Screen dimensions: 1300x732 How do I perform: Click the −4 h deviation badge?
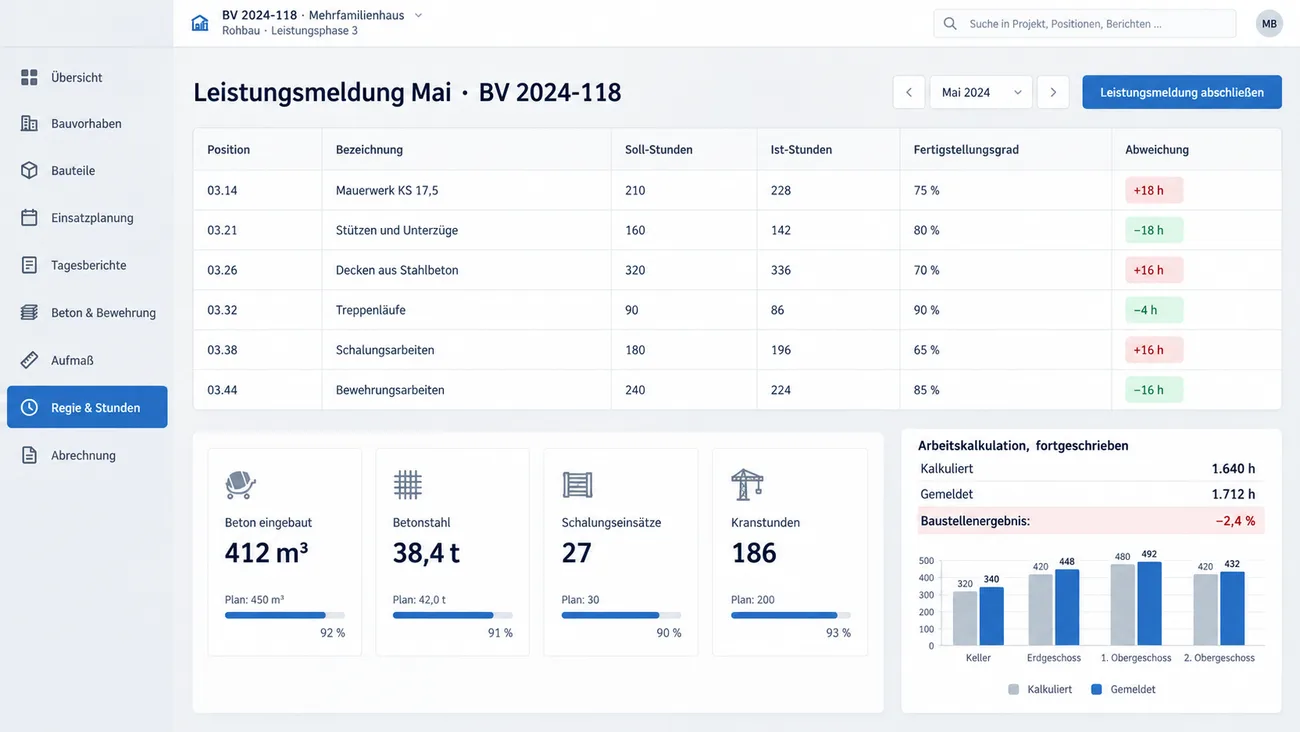point(1154,310)
